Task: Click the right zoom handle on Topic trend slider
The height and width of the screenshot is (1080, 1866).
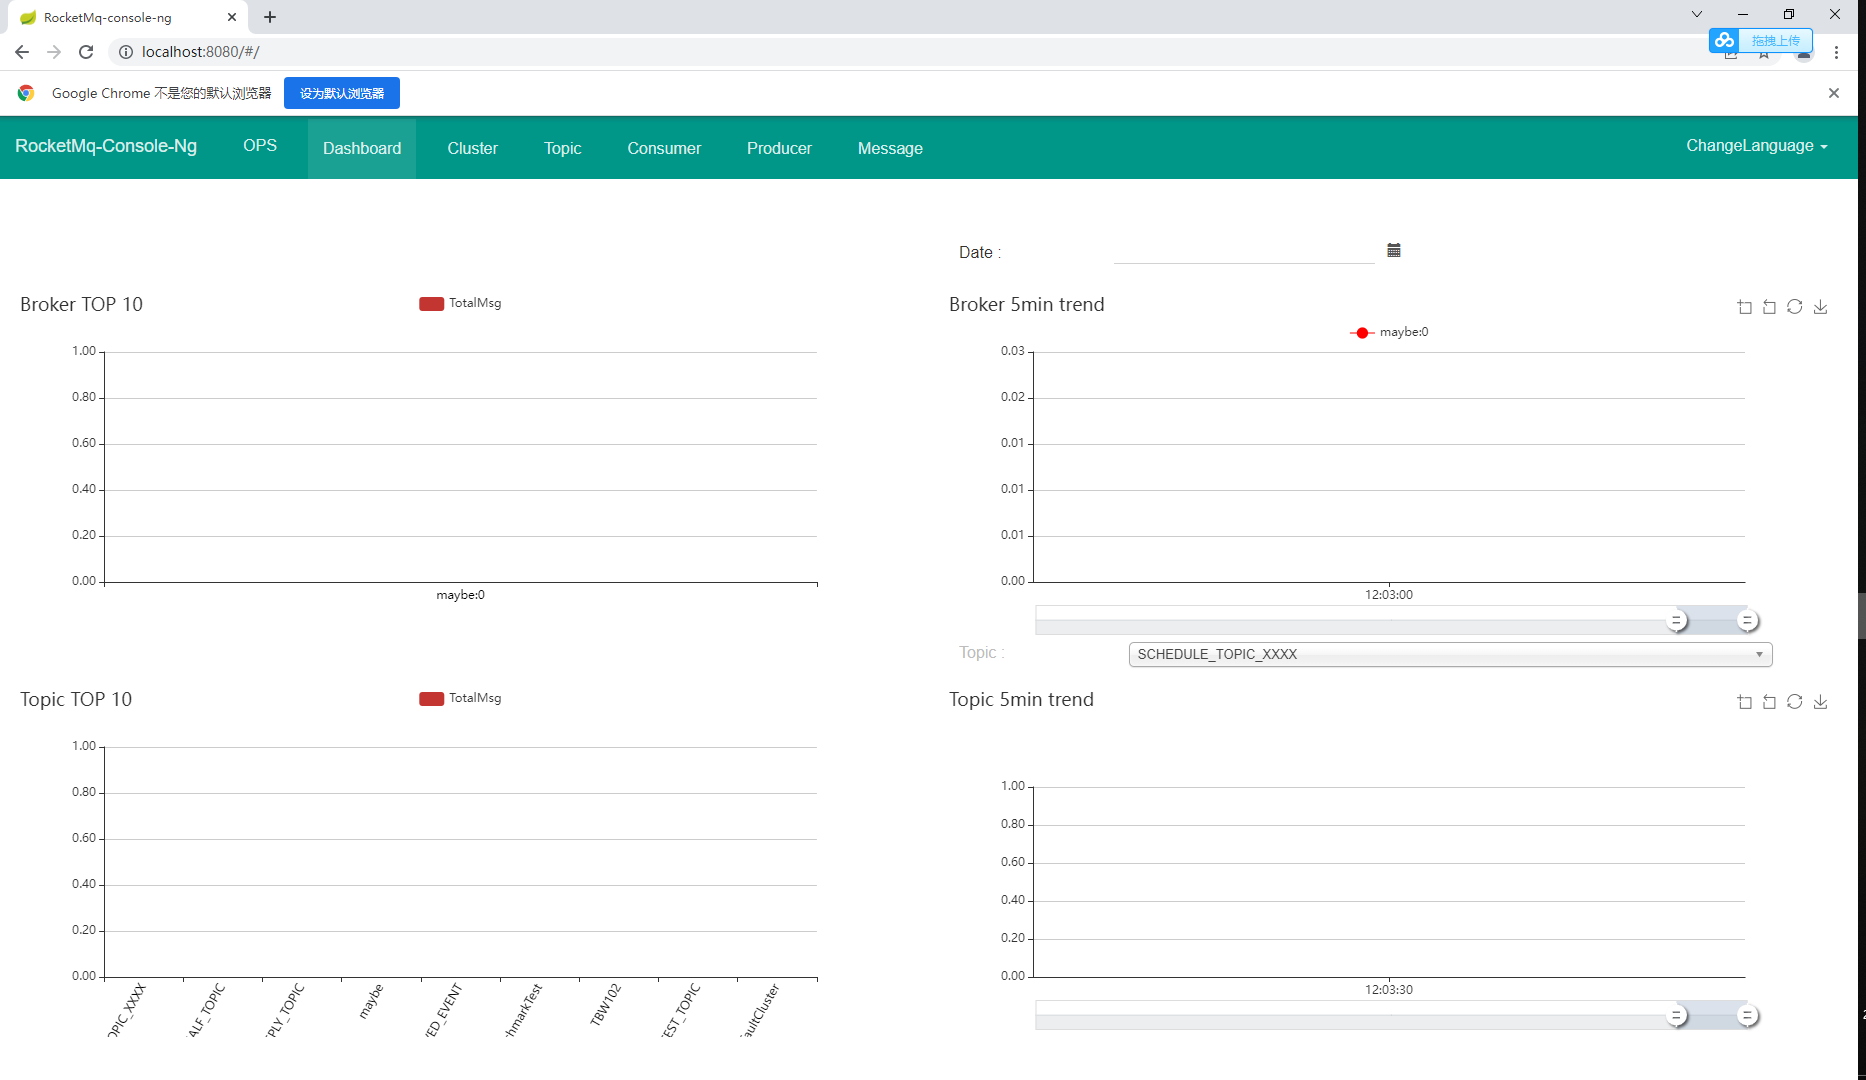Action: click(1747, 1015)
